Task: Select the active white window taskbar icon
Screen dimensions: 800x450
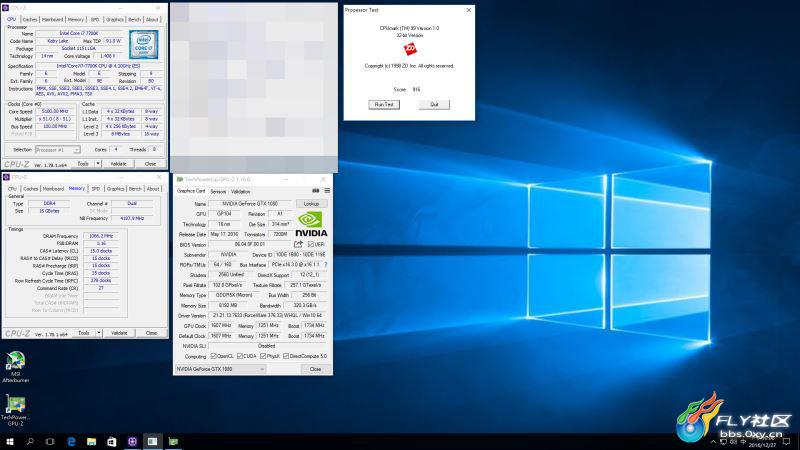Action: tap(153, 441)
